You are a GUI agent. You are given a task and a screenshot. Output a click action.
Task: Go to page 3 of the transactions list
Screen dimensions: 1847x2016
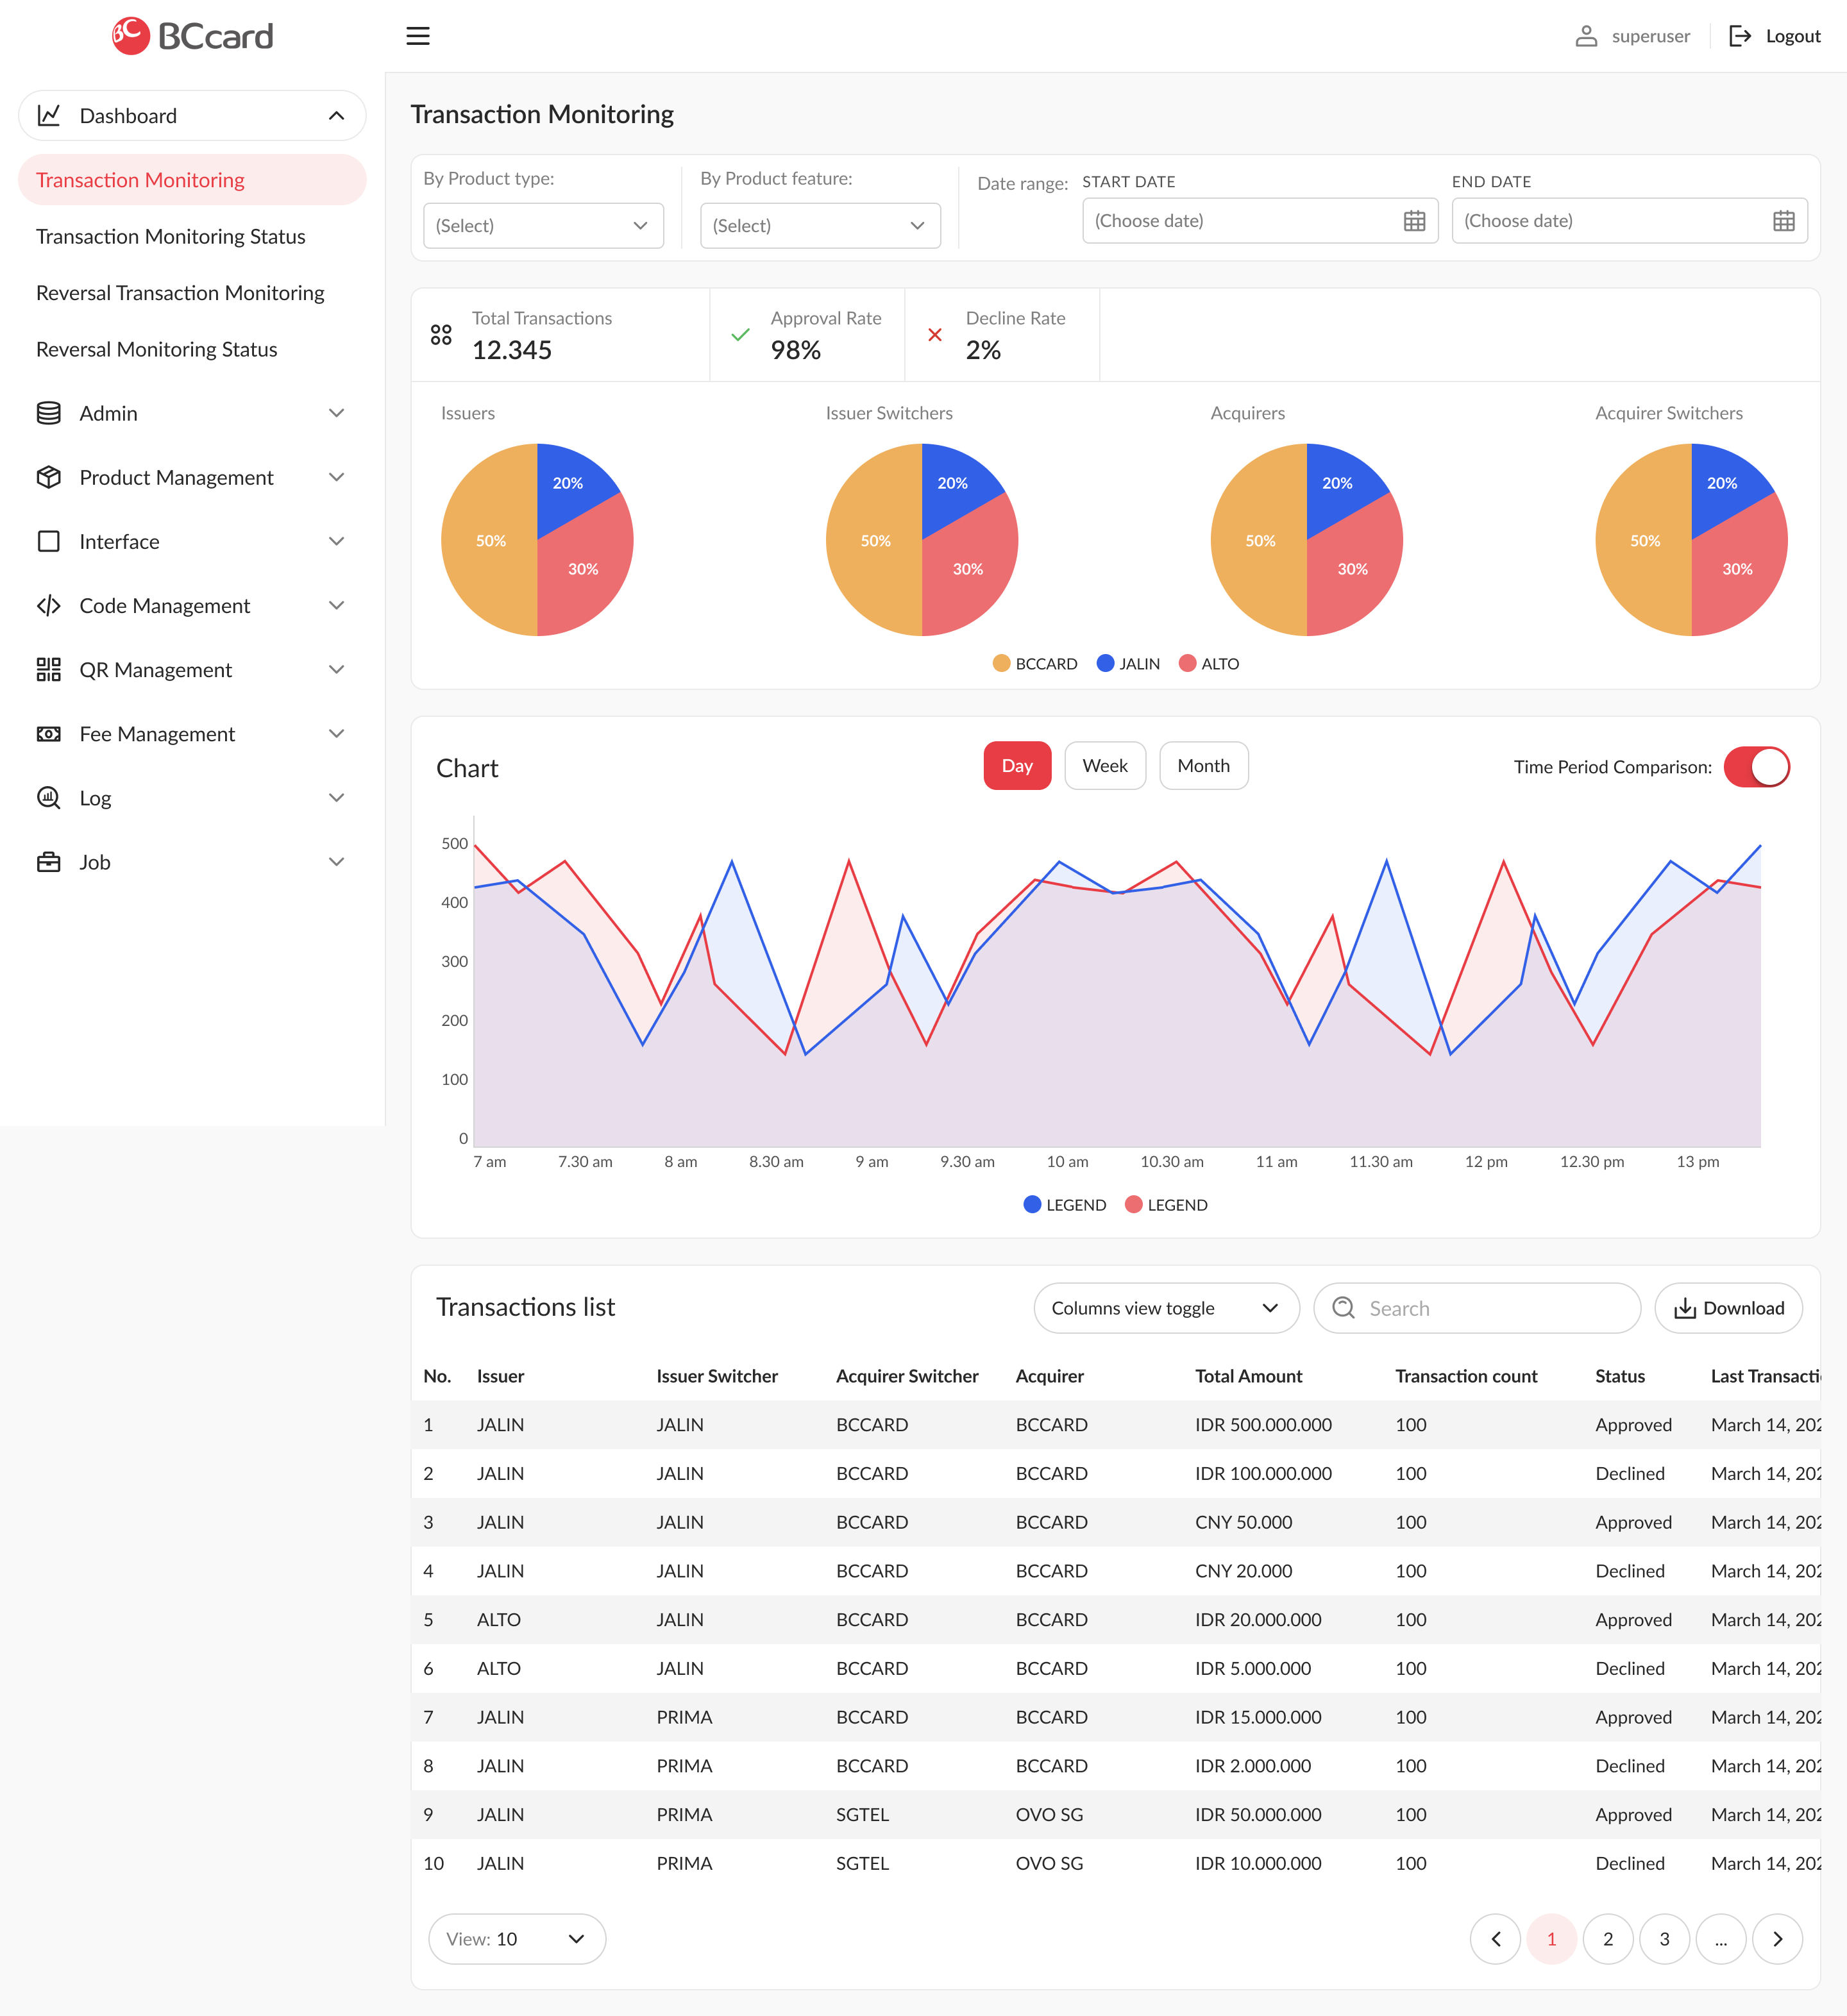(1665, 1938)
